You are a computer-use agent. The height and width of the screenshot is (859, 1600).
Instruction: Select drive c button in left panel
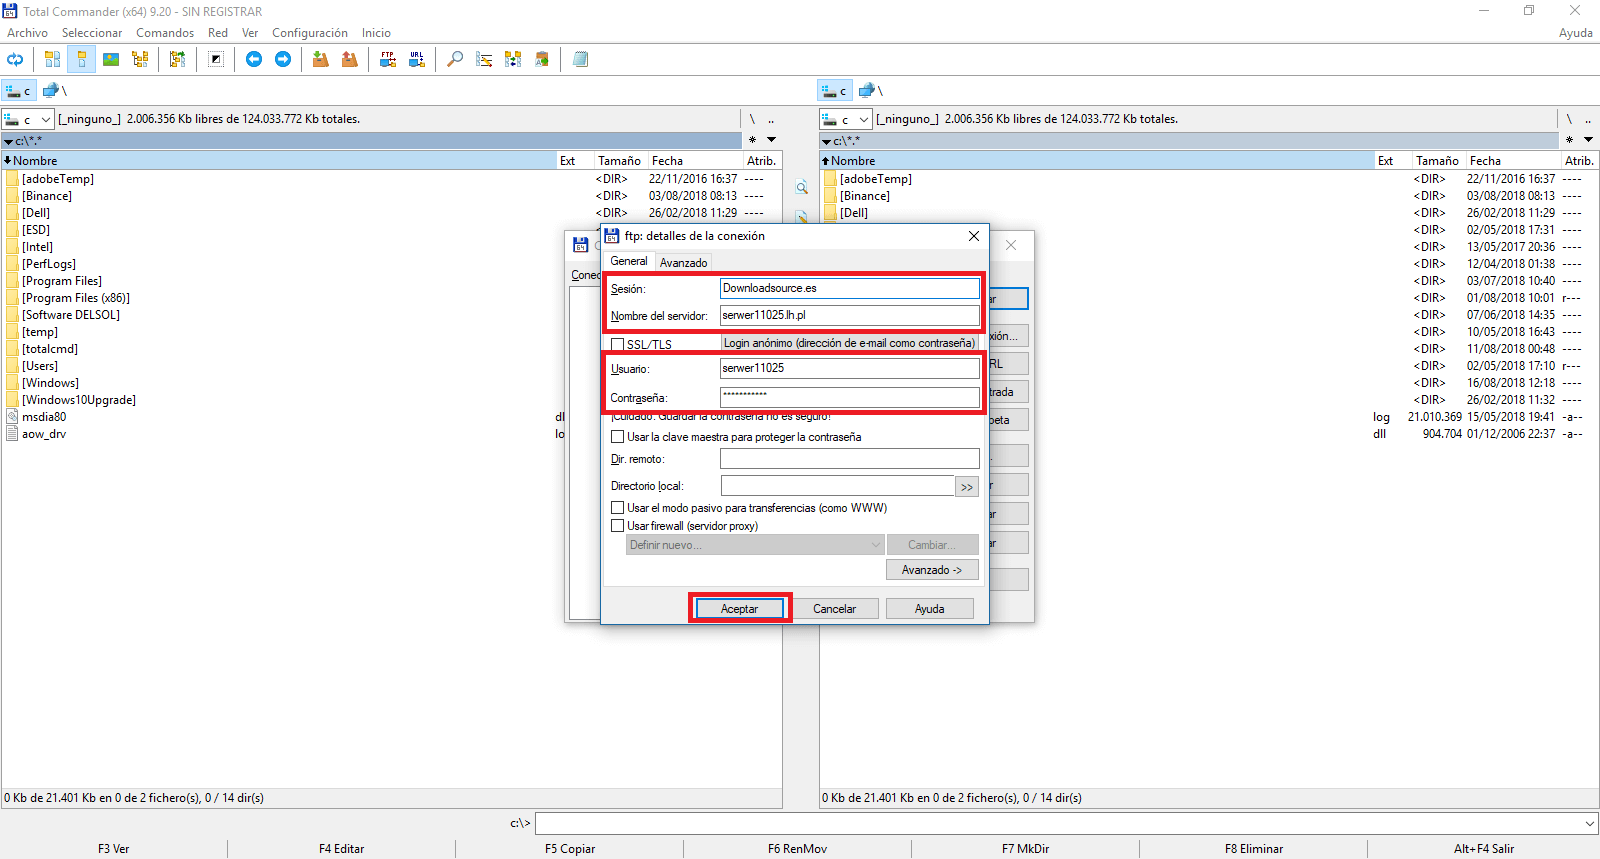[19, 91]
